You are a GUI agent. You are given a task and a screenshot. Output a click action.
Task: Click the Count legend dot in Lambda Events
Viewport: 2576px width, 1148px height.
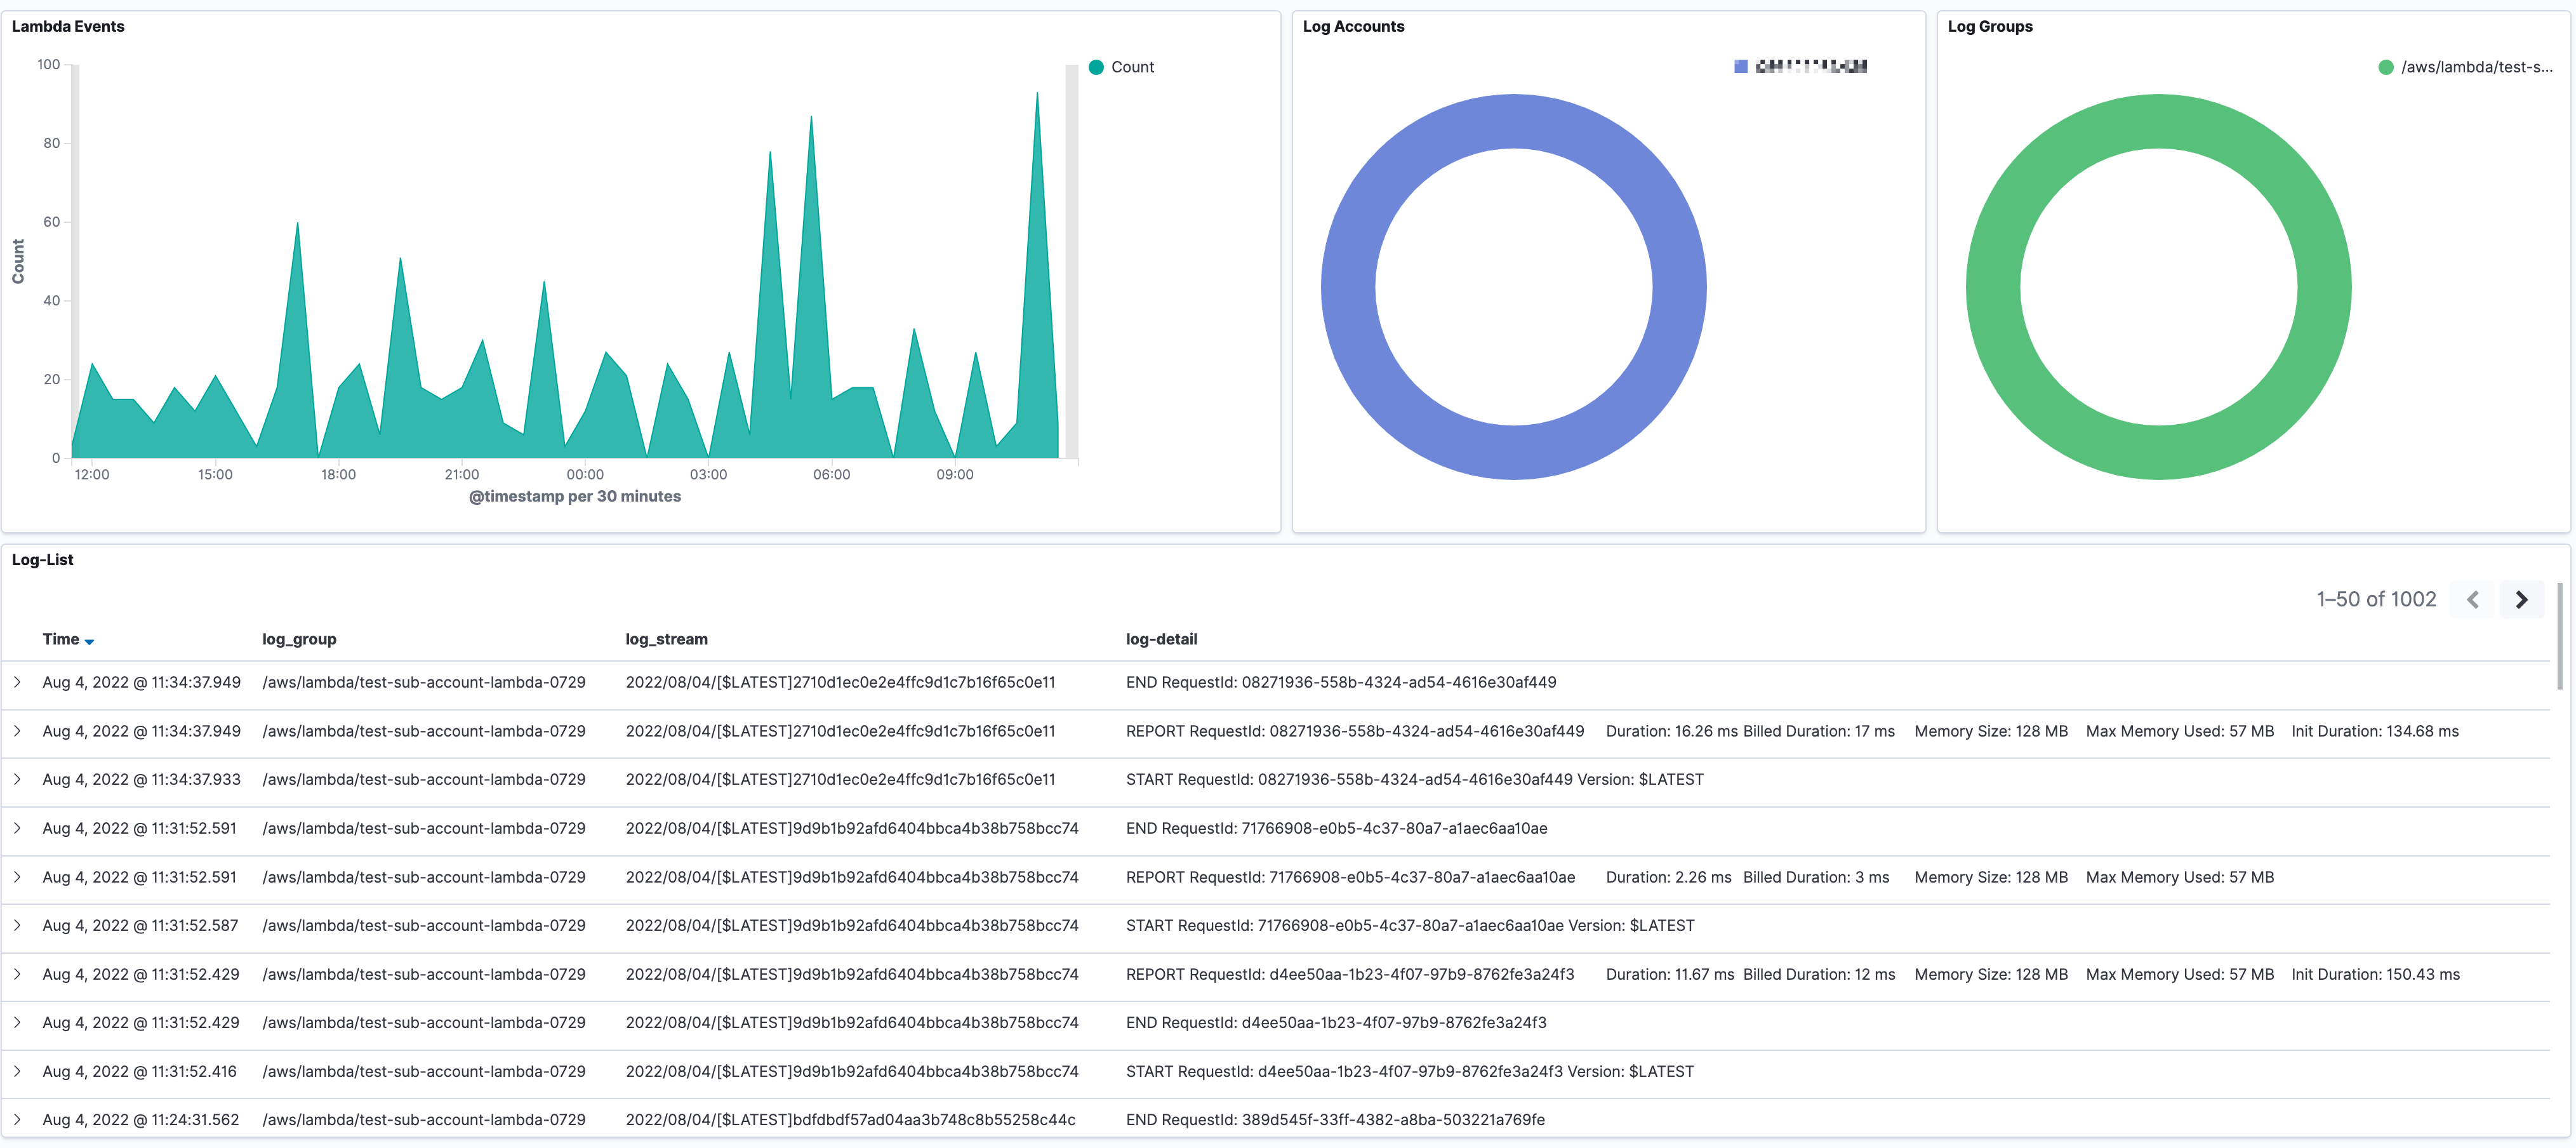click(1096, 66)
